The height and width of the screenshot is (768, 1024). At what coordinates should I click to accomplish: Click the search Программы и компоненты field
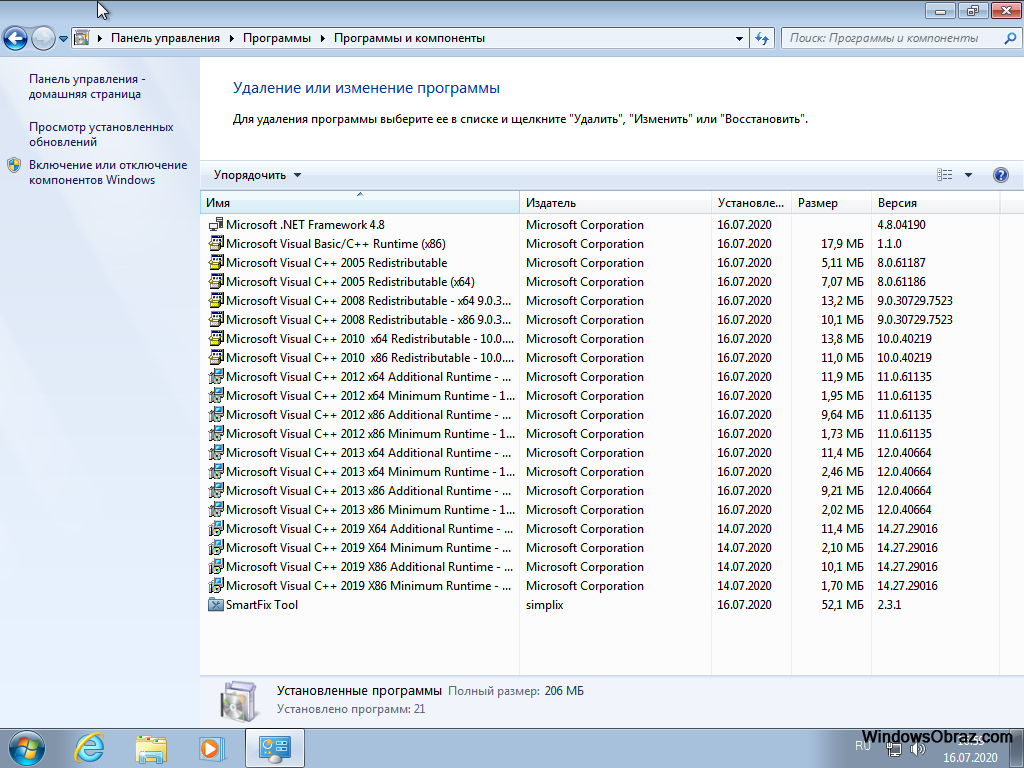pyautogui.click(x=893, y=38)
